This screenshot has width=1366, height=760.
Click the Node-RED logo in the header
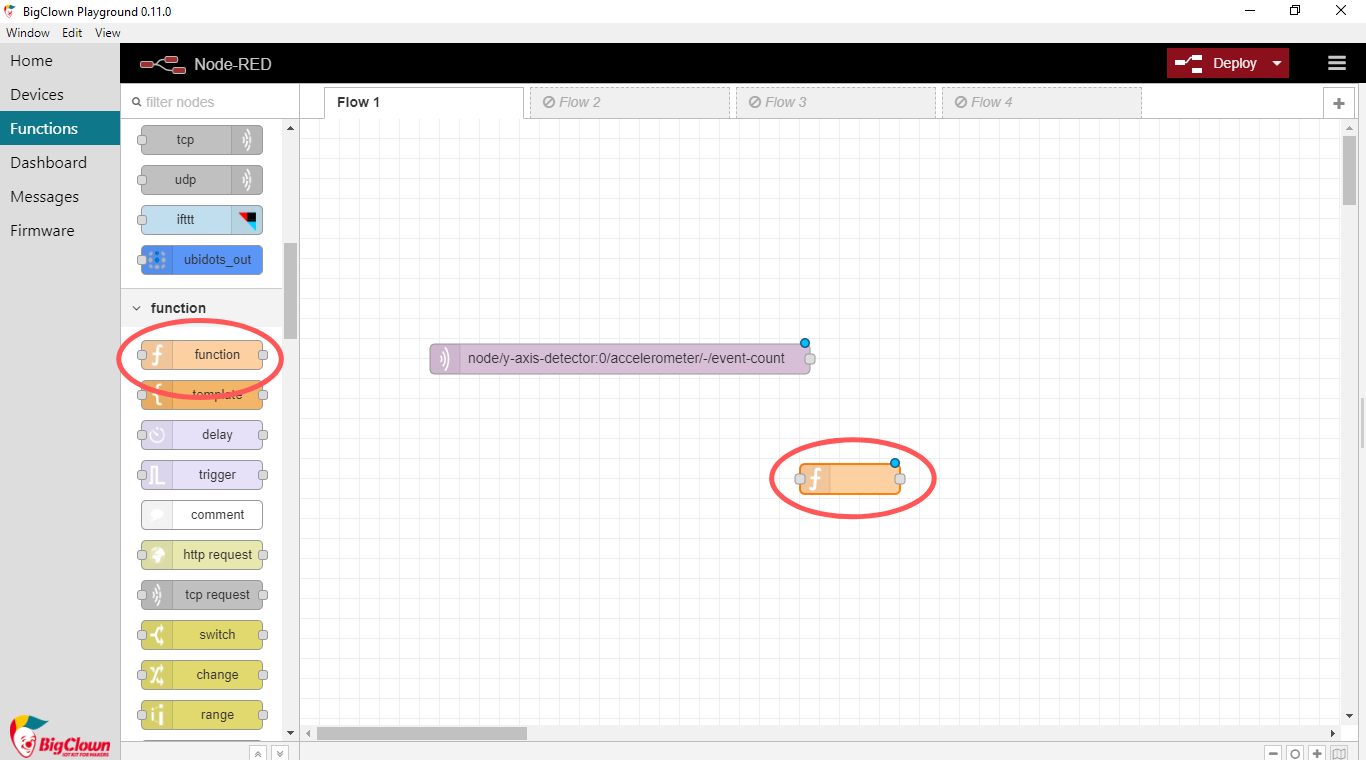point(163,64)
